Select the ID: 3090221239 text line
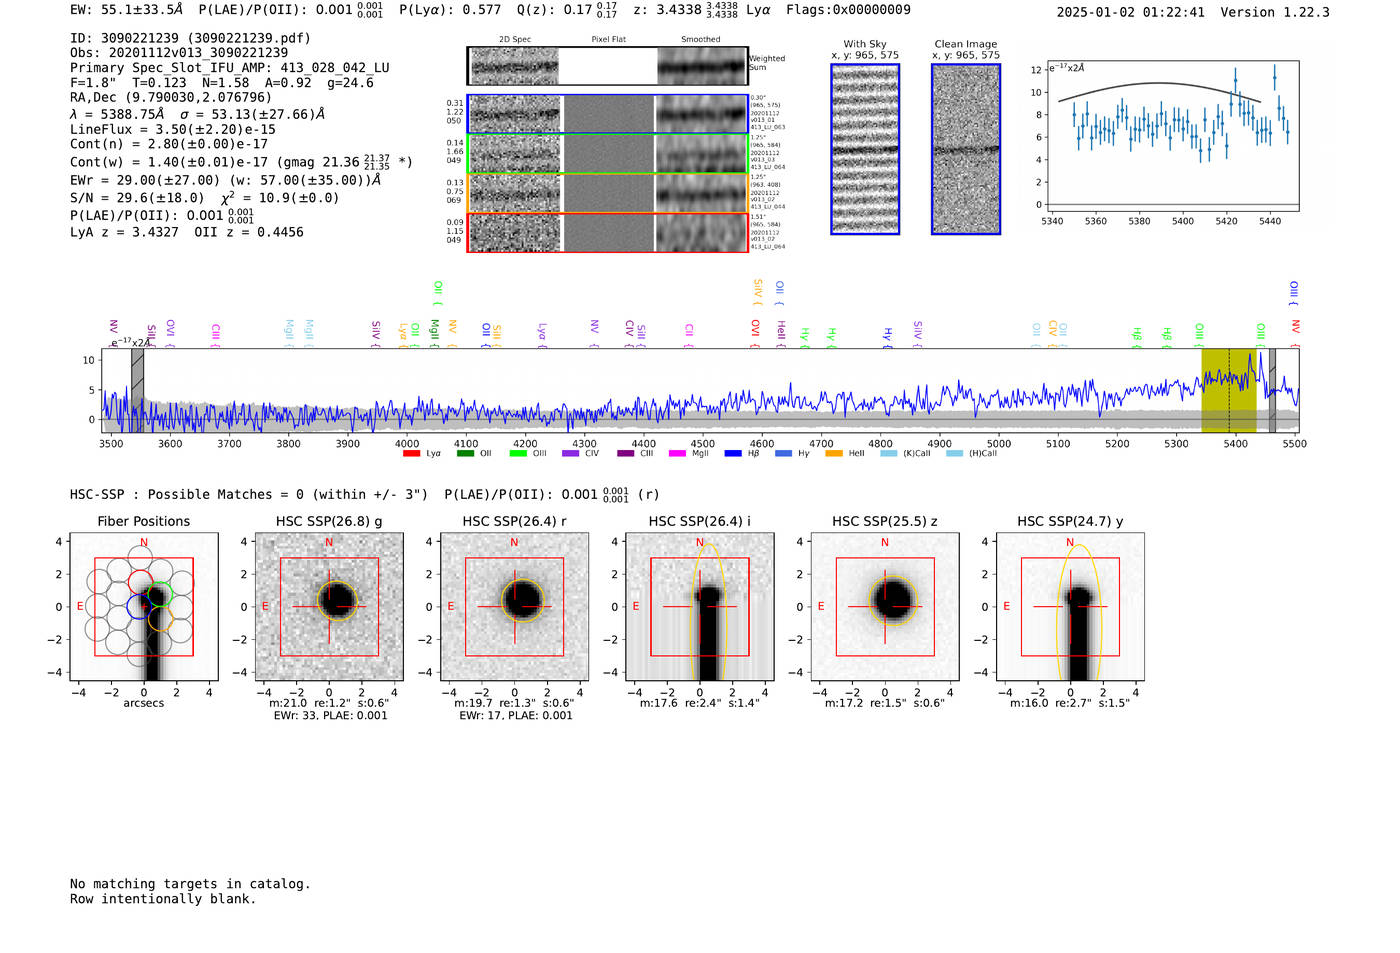Viewport: 1400px width, 953px height. [190, 38]
